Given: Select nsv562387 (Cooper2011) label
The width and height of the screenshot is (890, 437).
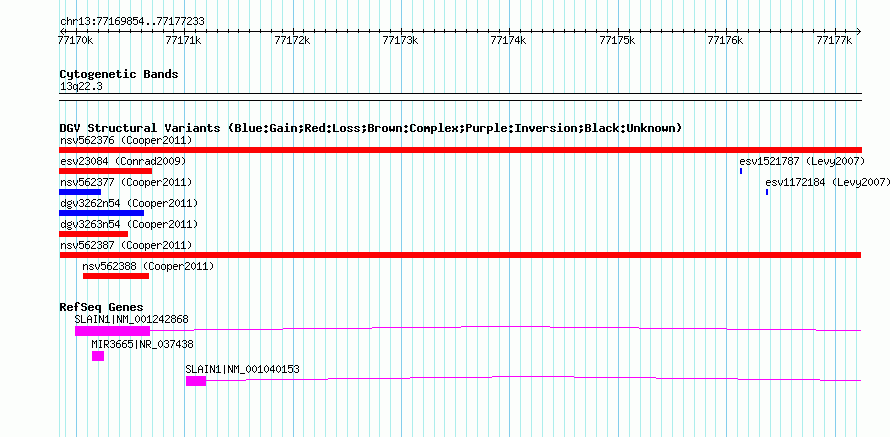Looking at the screenshot, I should click(x=126, y=245).
